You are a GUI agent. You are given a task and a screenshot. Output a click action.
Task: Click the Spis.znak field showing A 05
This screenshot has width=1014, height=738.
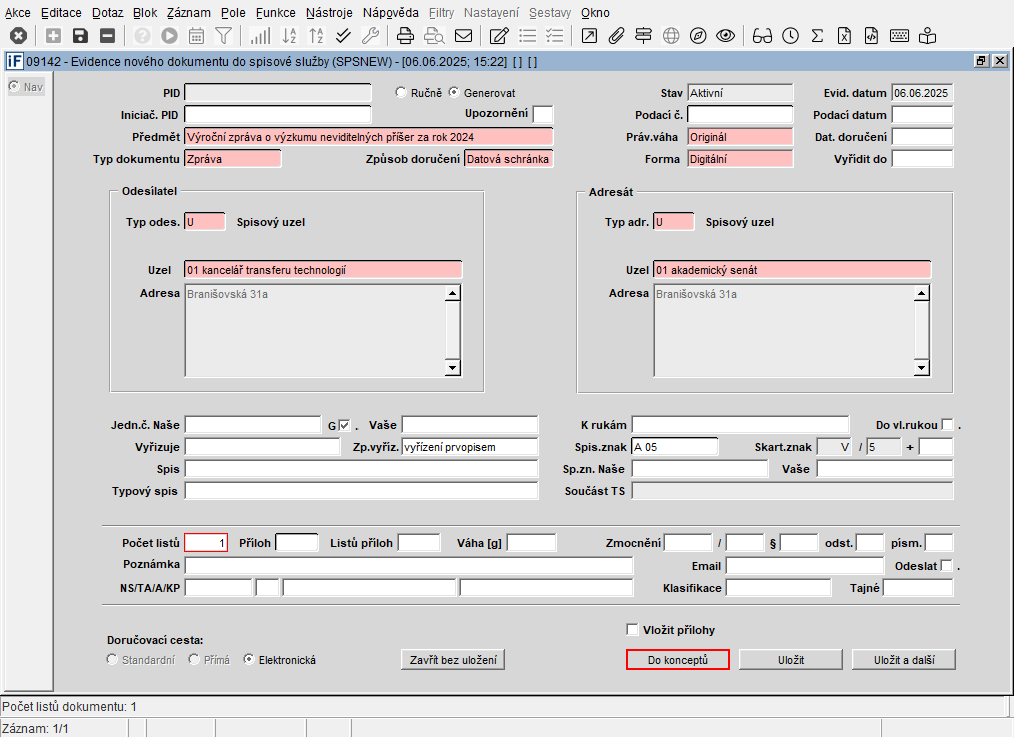674,447
